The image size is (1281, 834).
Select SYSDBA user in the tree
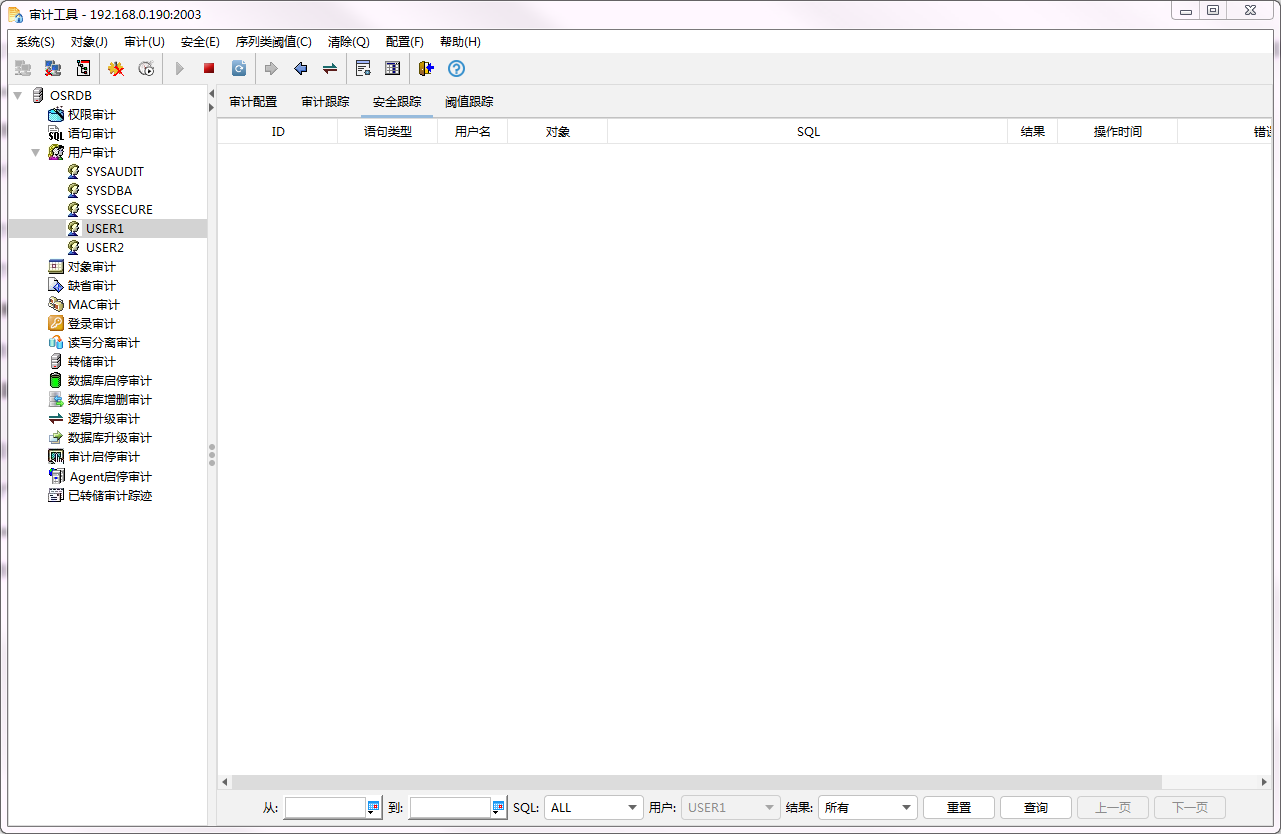(x=108, y=191)
